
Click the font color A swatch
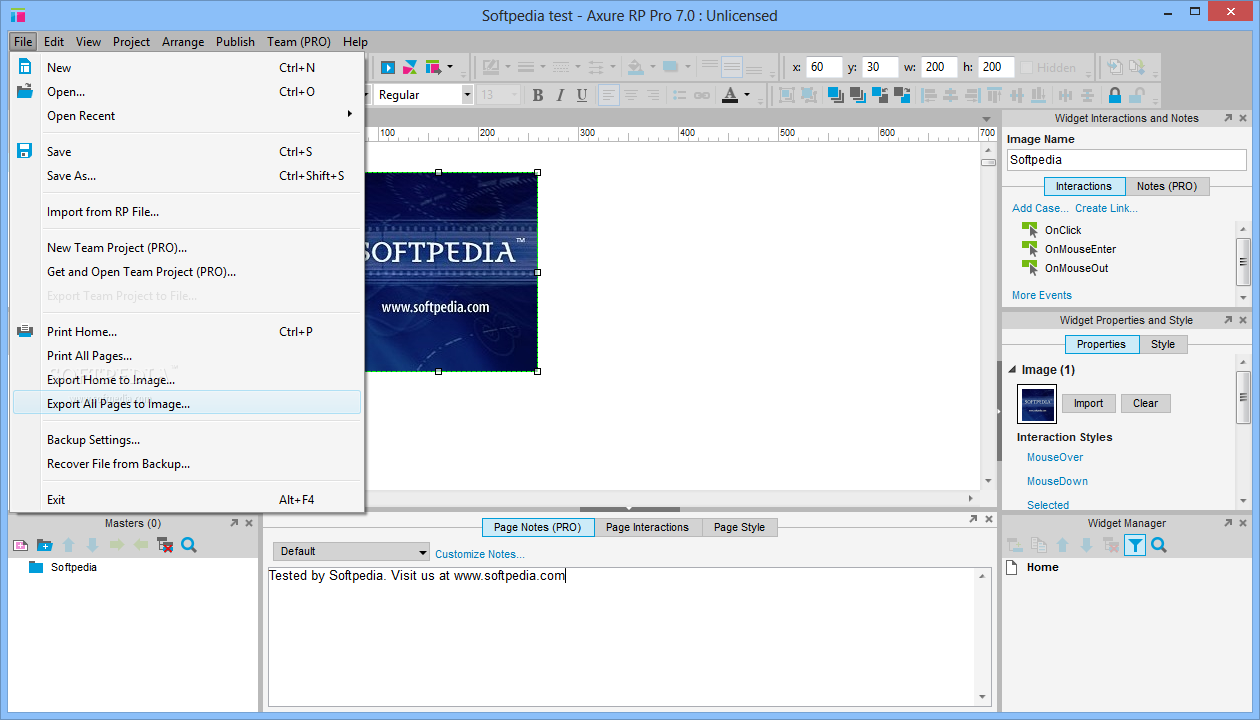729,95
